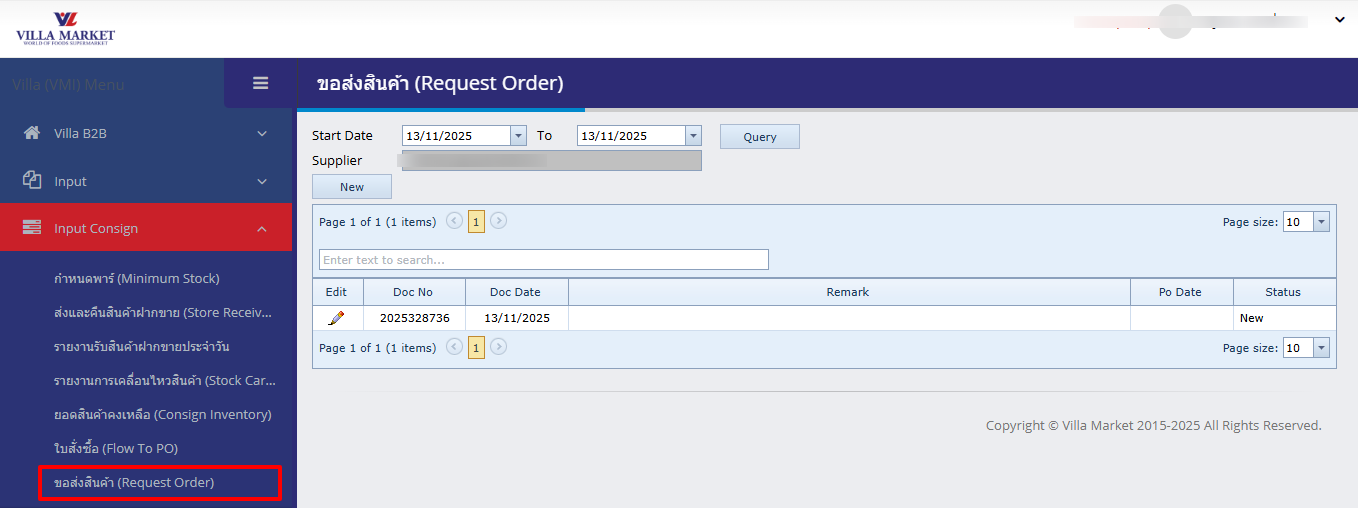This screenshot has height=508, width=1358.
Task: Open กำหนดพาร์ (Minimum Stock) page
Action: tap(136, 278)
